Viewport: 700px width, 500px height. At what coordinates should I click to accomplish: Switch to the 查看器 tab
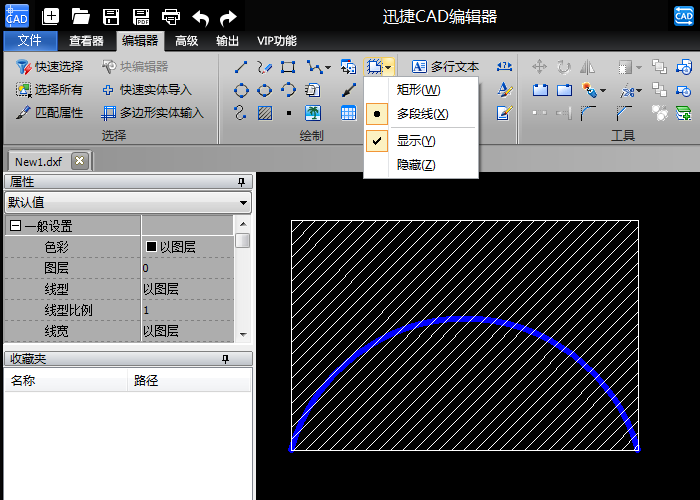87,41
